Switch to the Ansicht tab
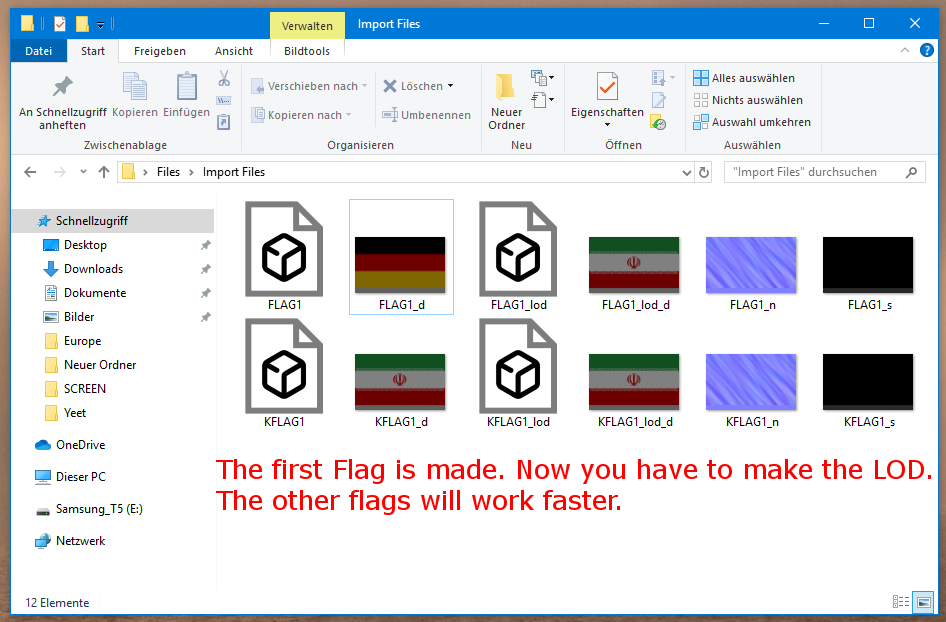Viewport: 946px width, 622px height. [x=233, y=51]
